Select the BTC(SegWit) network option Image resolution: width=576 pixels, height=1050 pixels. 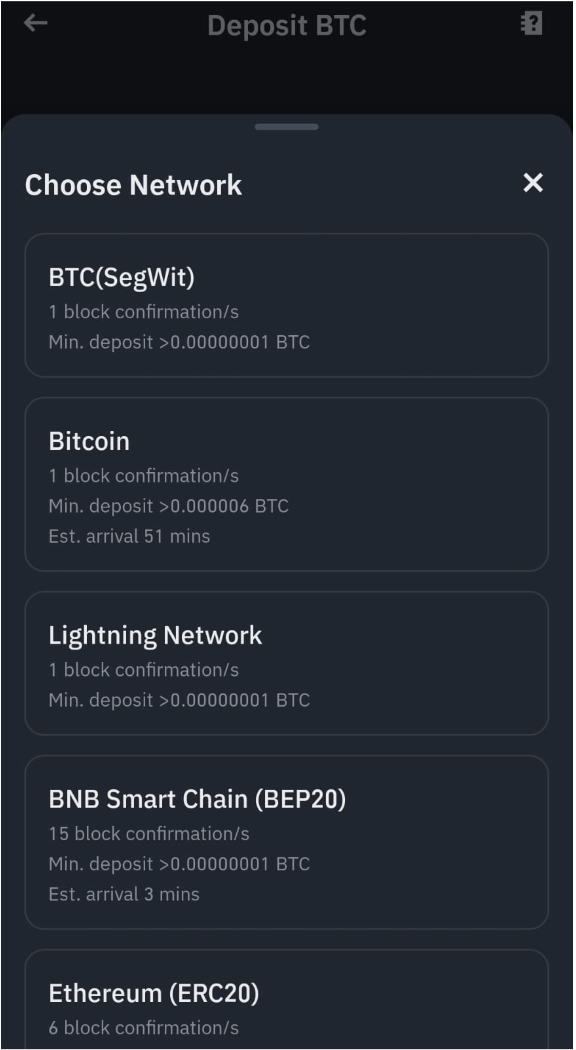[286, 305]
